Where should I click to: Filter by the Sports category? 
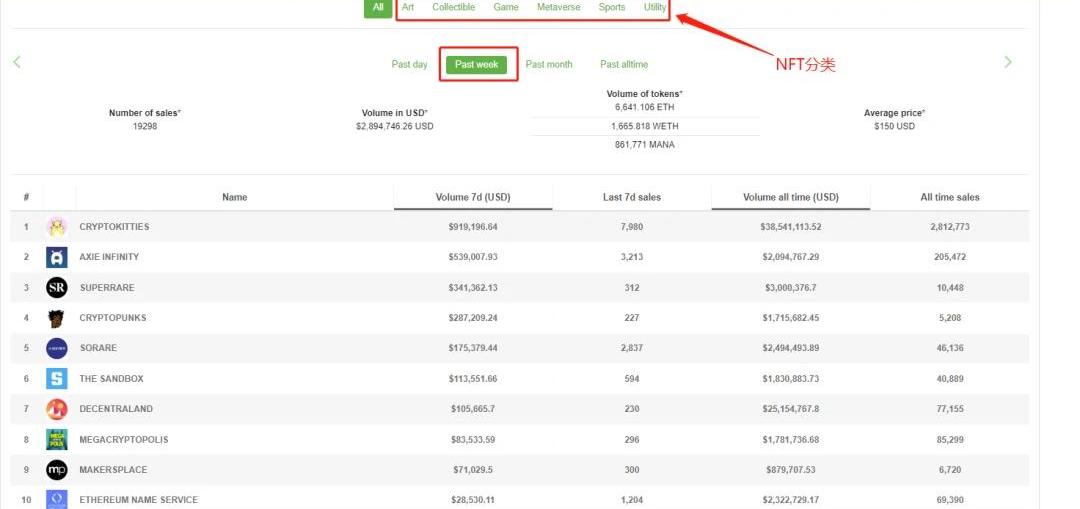click(612, 7)
